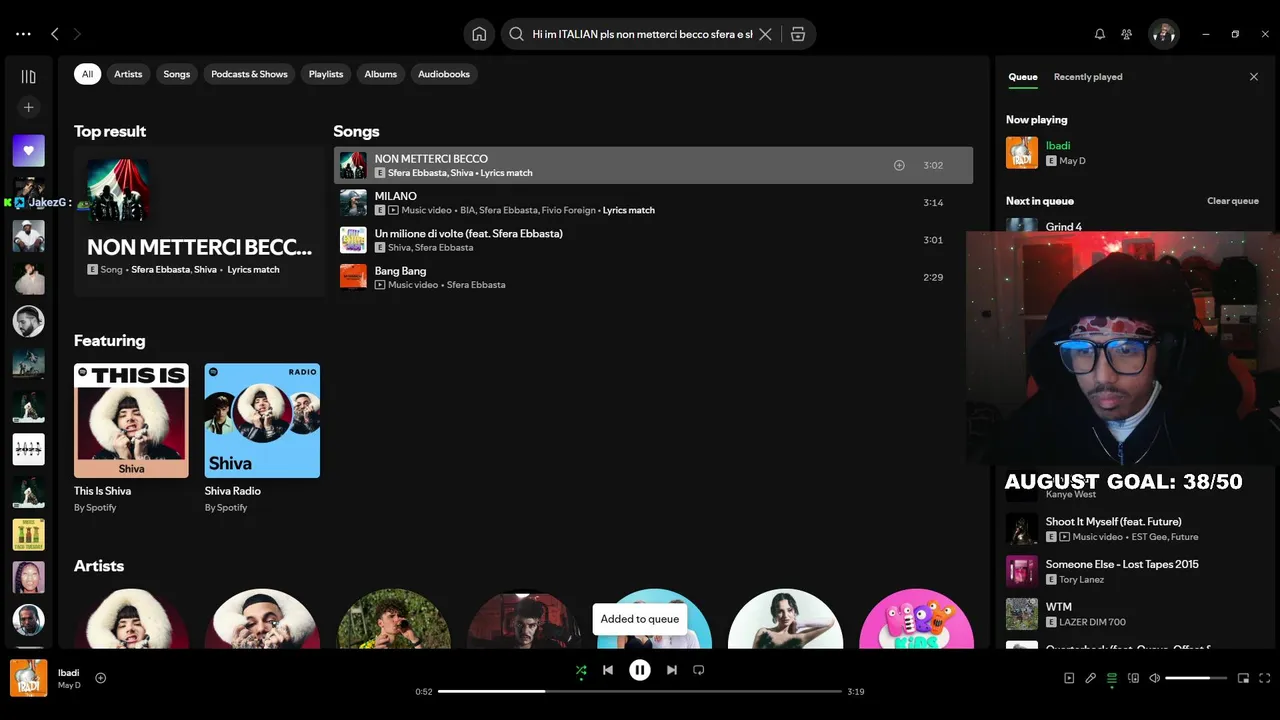The height and width of the screenshot is (720, 1280).
Task: Open the Home page icon
Action: click(479, 34)
